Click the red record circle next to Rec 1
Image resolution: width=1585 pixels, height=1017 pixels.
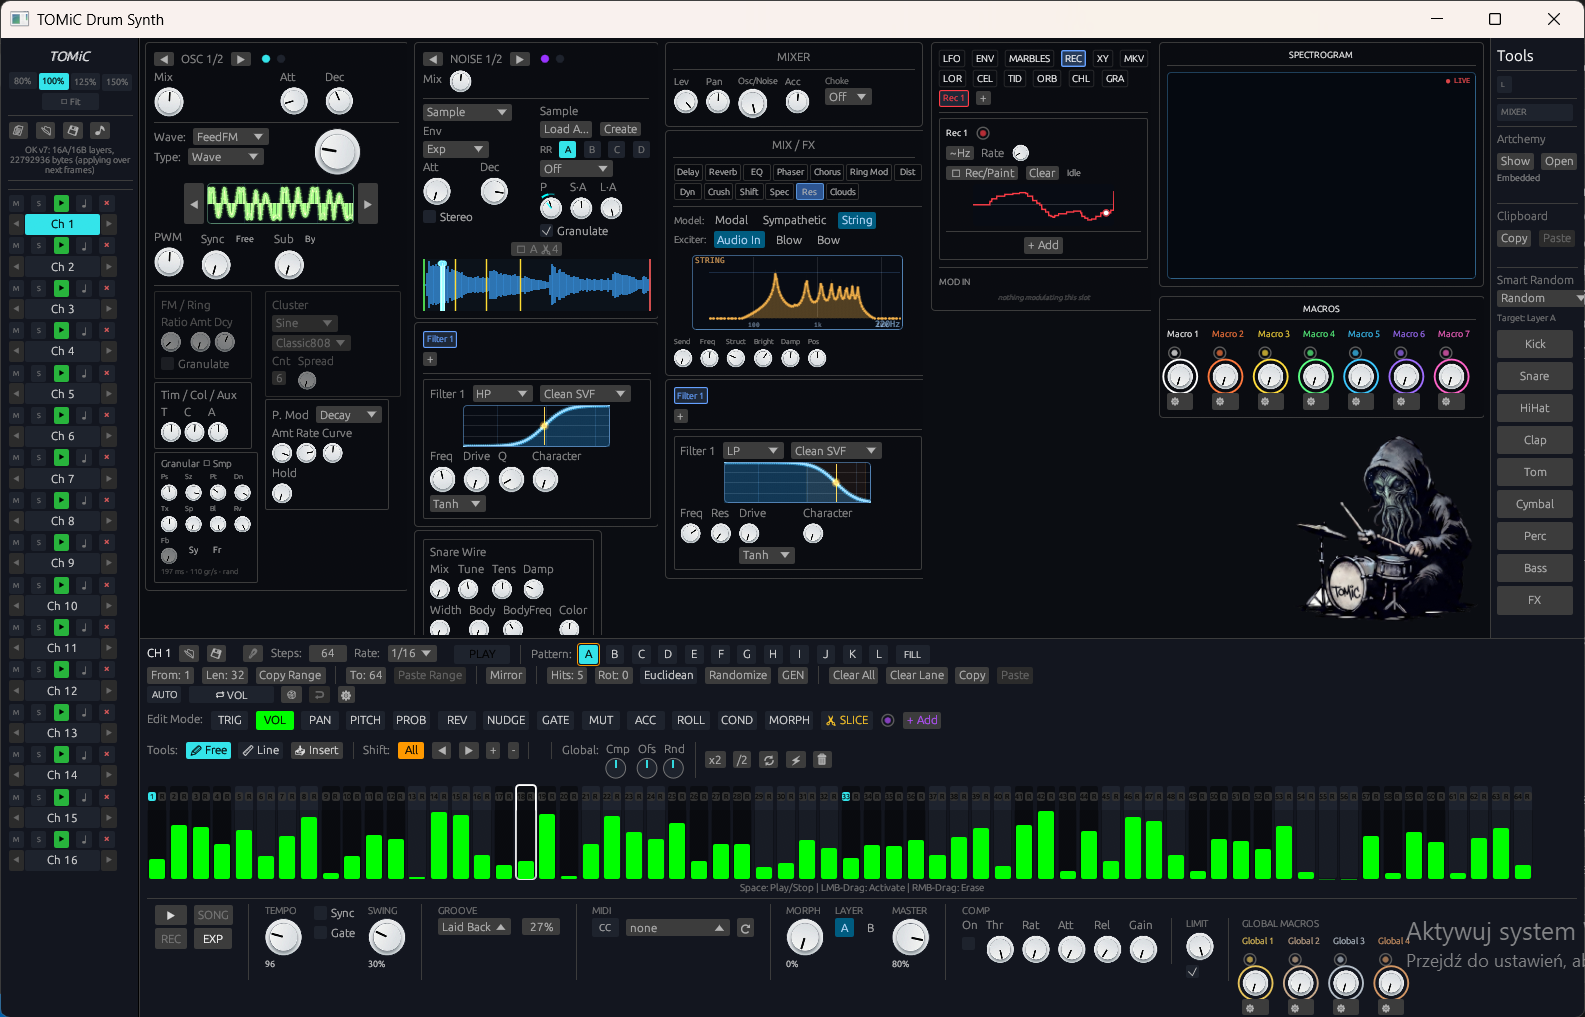point(983,133)
